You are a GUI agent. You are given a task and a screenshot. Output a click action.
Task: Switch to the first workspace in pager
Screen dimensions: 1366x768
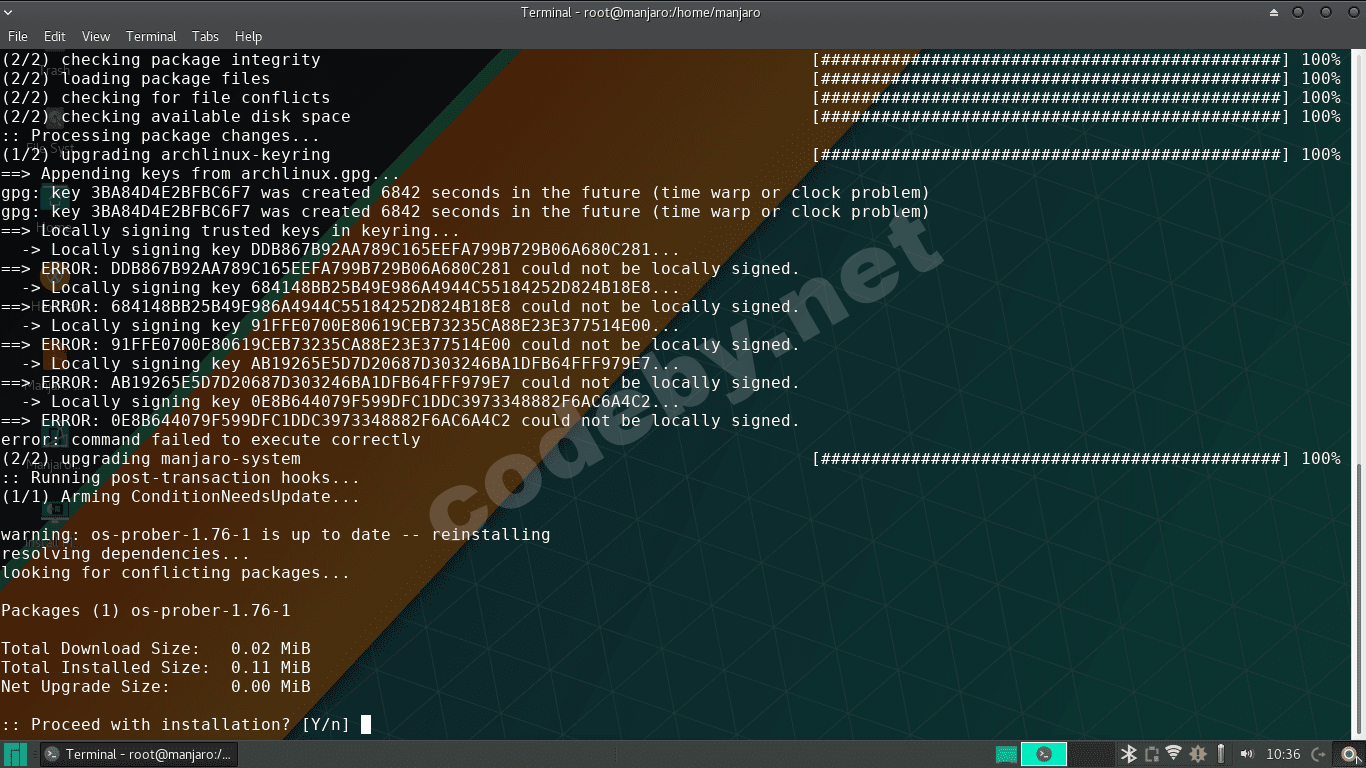pos(1006,754)
